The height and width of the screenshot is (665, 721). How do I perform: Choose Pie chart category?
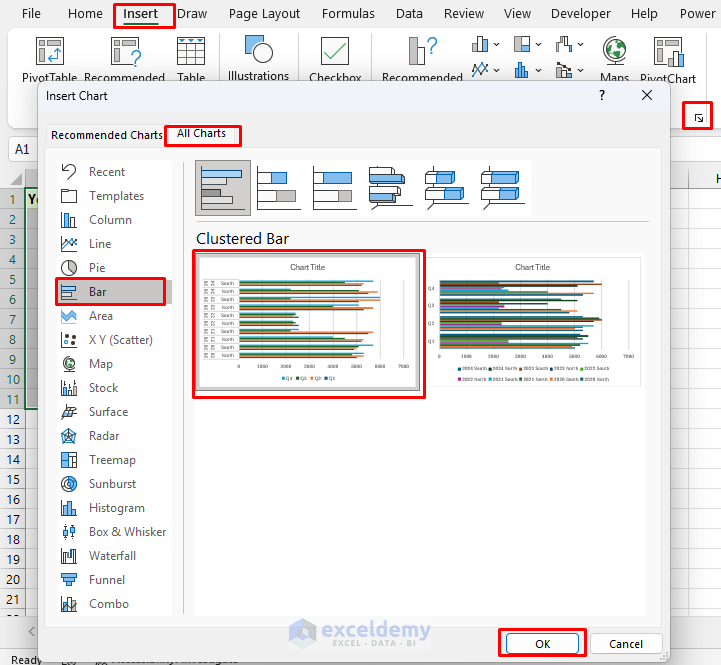[x=114, y=268]
